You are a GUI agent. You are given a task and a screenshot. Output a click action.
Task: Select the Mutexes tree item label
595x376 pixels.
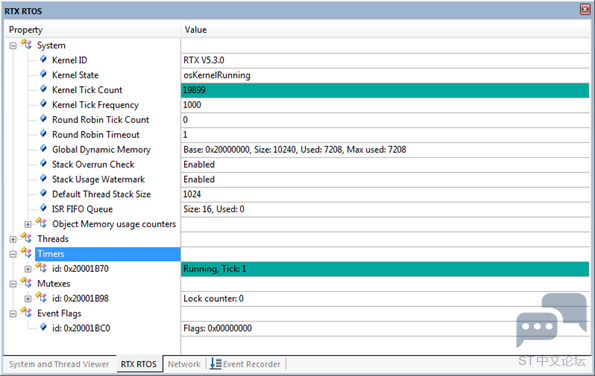(54, 283)
